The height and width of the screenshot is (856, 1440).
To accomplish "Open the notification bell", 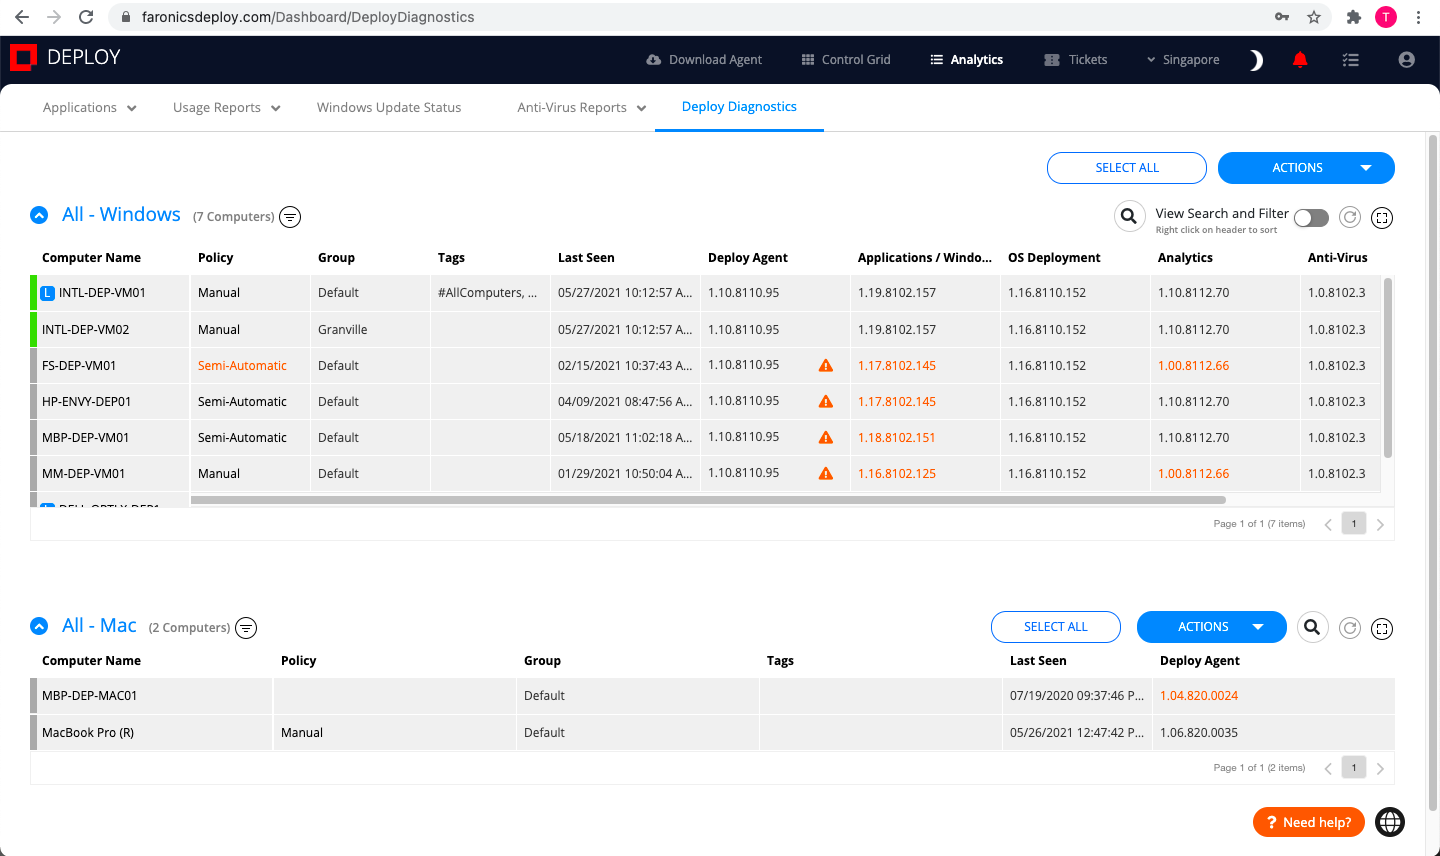I will pyautogui.click(x=1300, y=59).
